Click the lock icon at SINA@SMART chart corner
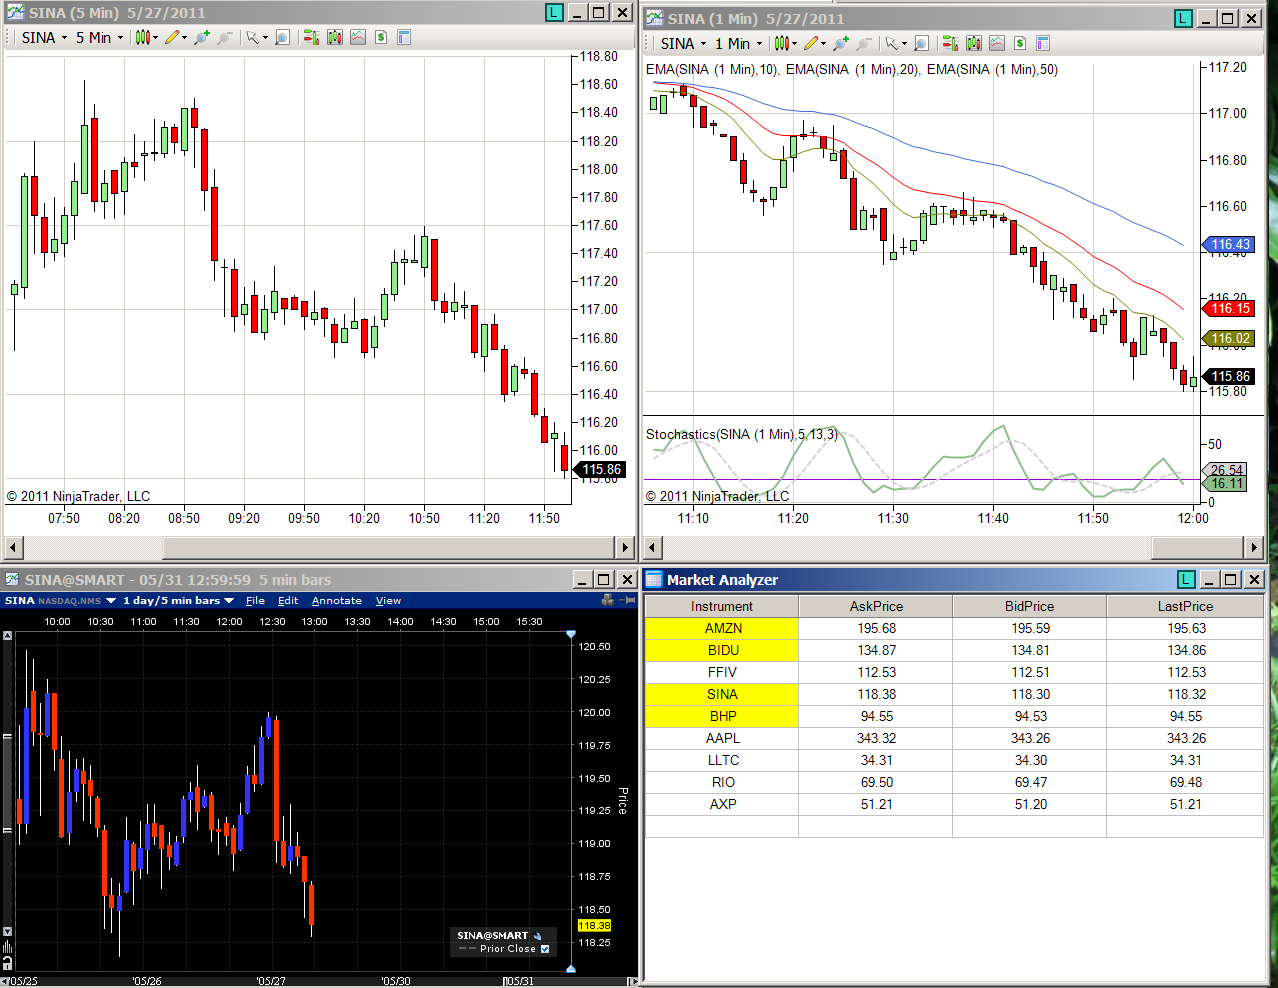1278x988 pixels. [x=7, y=963]
